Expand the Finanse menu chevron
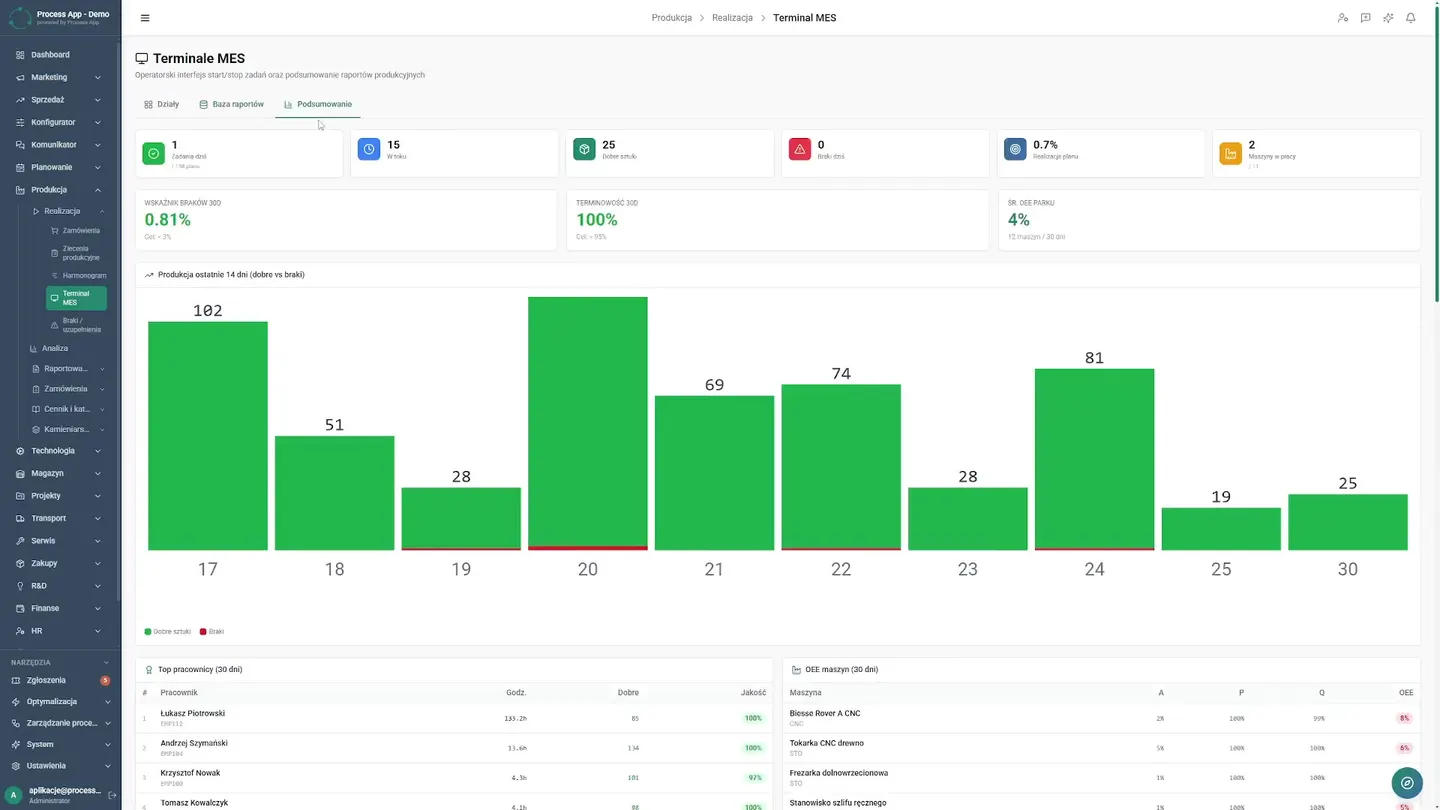The height and width of the screenshot is (810, 1440). point(98,608)
